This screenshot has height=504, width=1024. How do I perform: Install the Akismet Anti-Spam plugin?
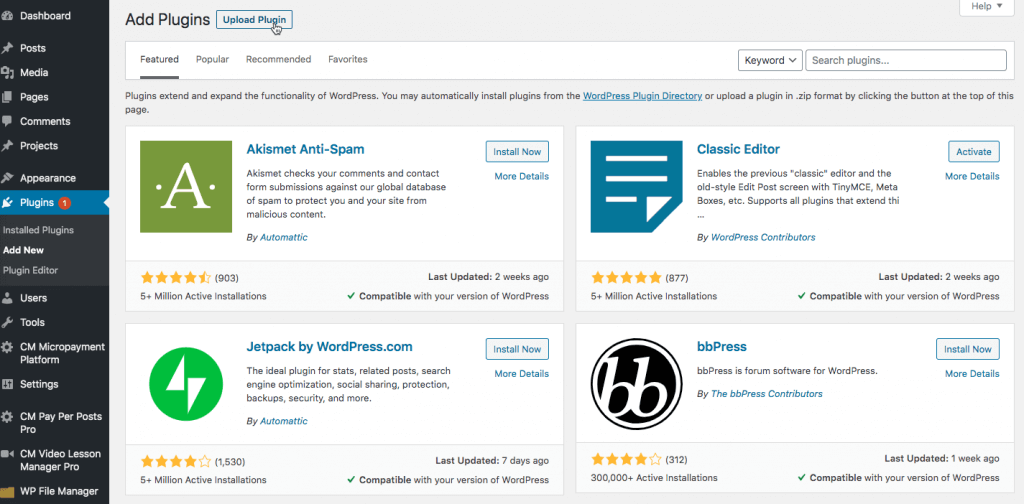pos(517,152)
